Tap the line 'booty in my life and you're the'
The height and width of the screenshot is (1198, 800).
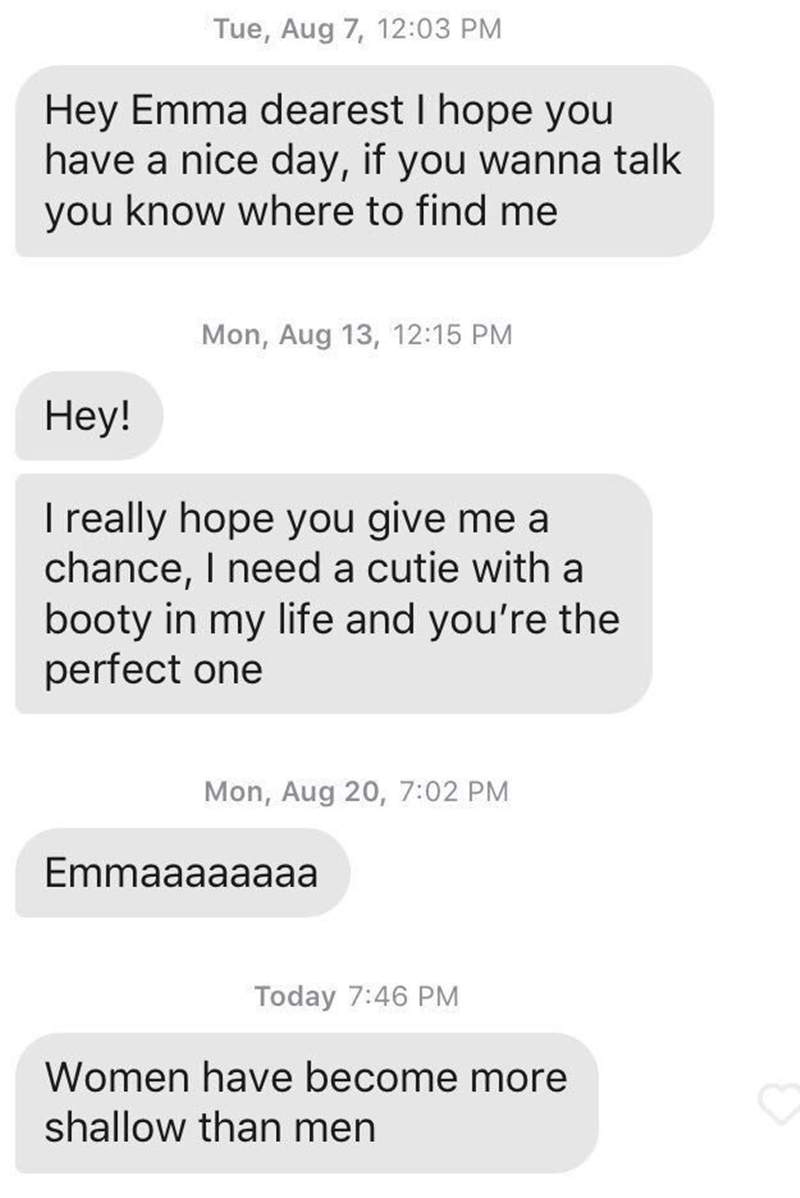pyautogui.click(x=331, y=619)
